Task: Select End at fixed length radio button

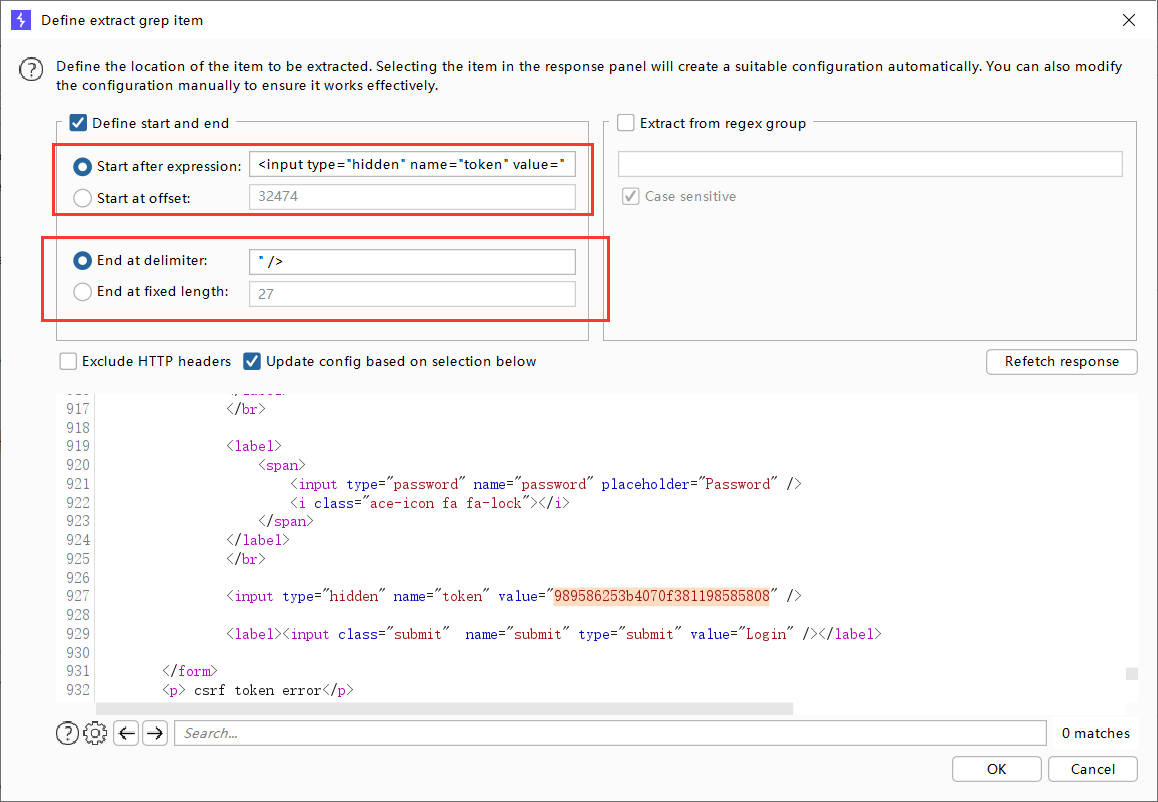Action: coord(82,292)
